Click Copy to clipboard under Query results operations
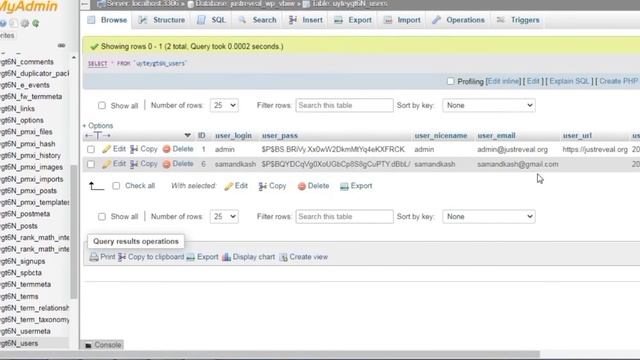 [151, 257]
